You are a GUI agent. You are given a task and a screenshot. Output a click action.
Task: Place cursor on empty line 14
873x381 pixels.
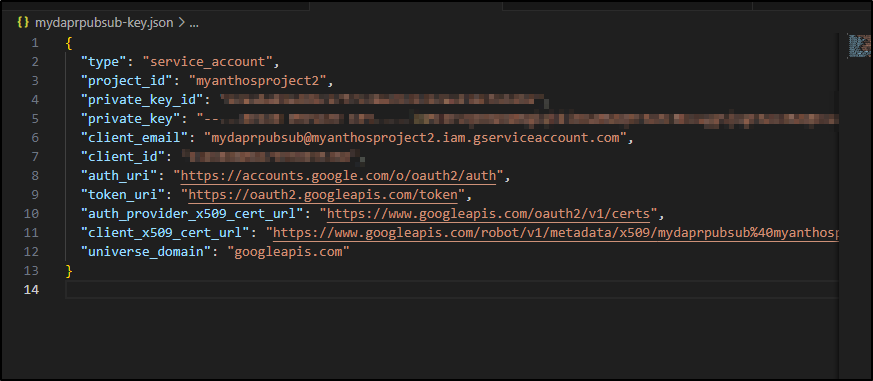[x=452, y=290]
